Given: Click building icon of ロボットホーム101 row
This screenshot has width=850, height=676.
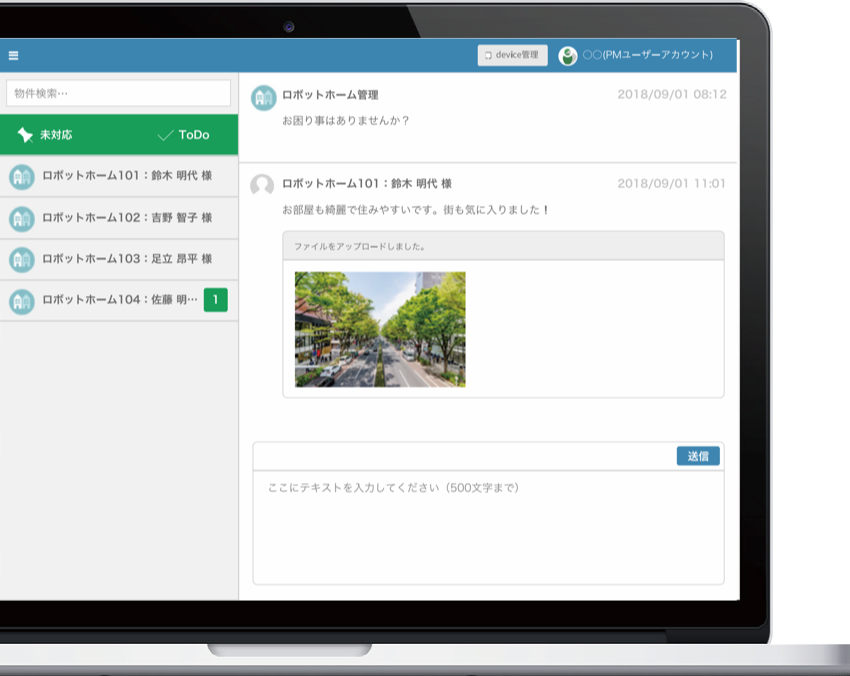Looking at the screenshot, I should coord(22,177).
